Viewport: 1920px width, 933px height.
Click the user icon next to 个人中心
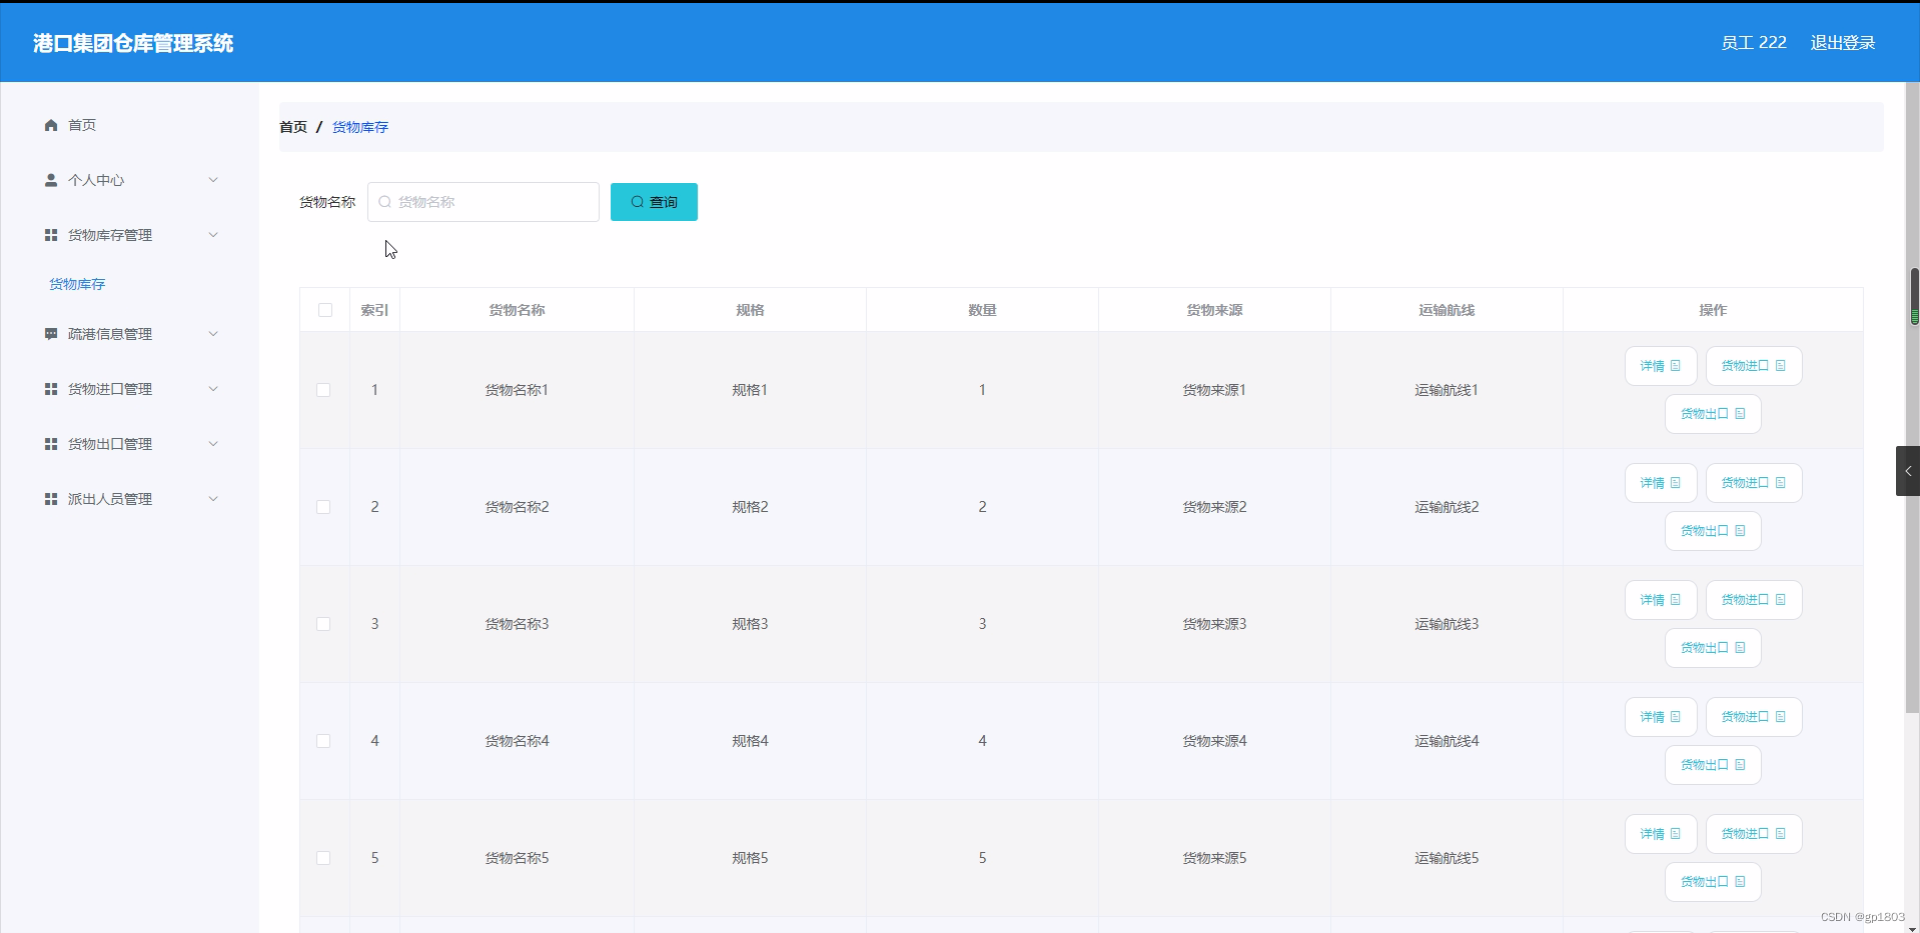tap(50, 180)
